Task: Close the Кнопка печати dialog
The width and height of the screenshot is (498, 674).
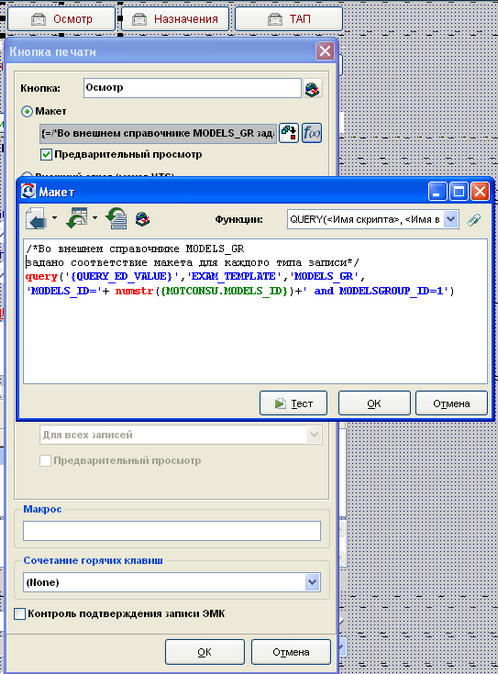Action: [325, 51]
